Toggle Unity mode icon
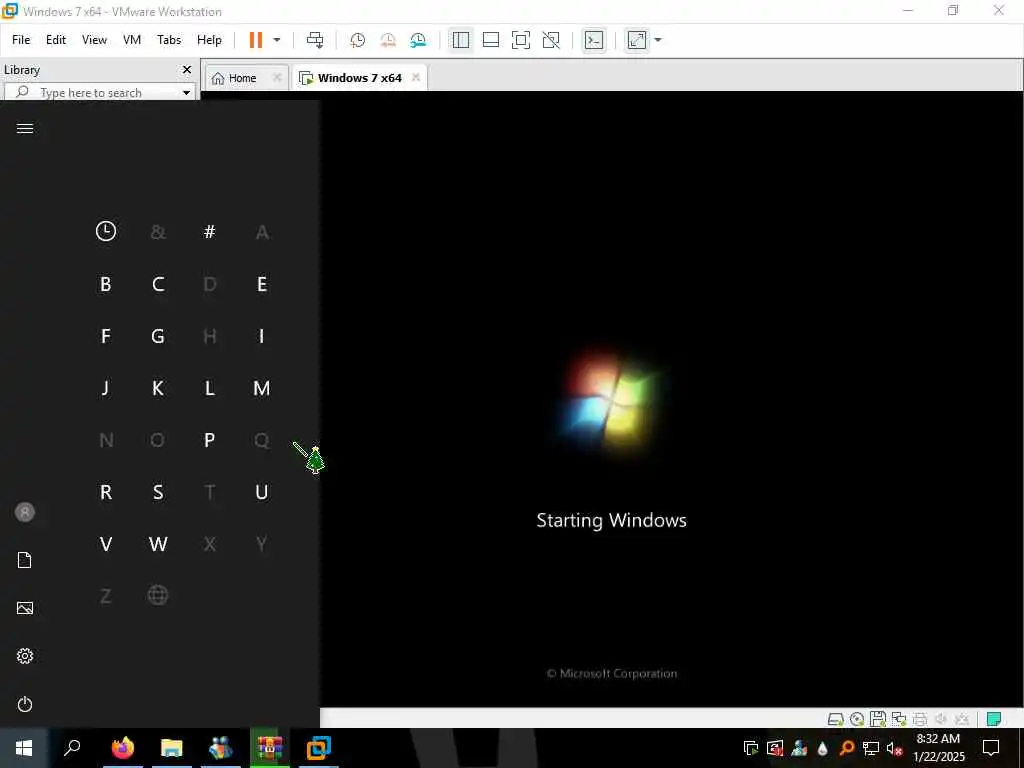Viewport: 1024px width, 768px height. [x=551, y=40]
